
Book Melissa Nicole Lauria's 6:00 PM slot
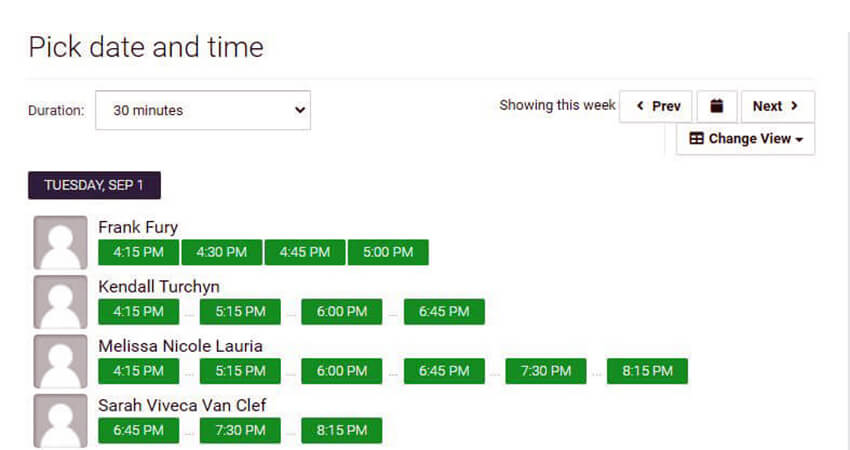(x=342, y=371)
